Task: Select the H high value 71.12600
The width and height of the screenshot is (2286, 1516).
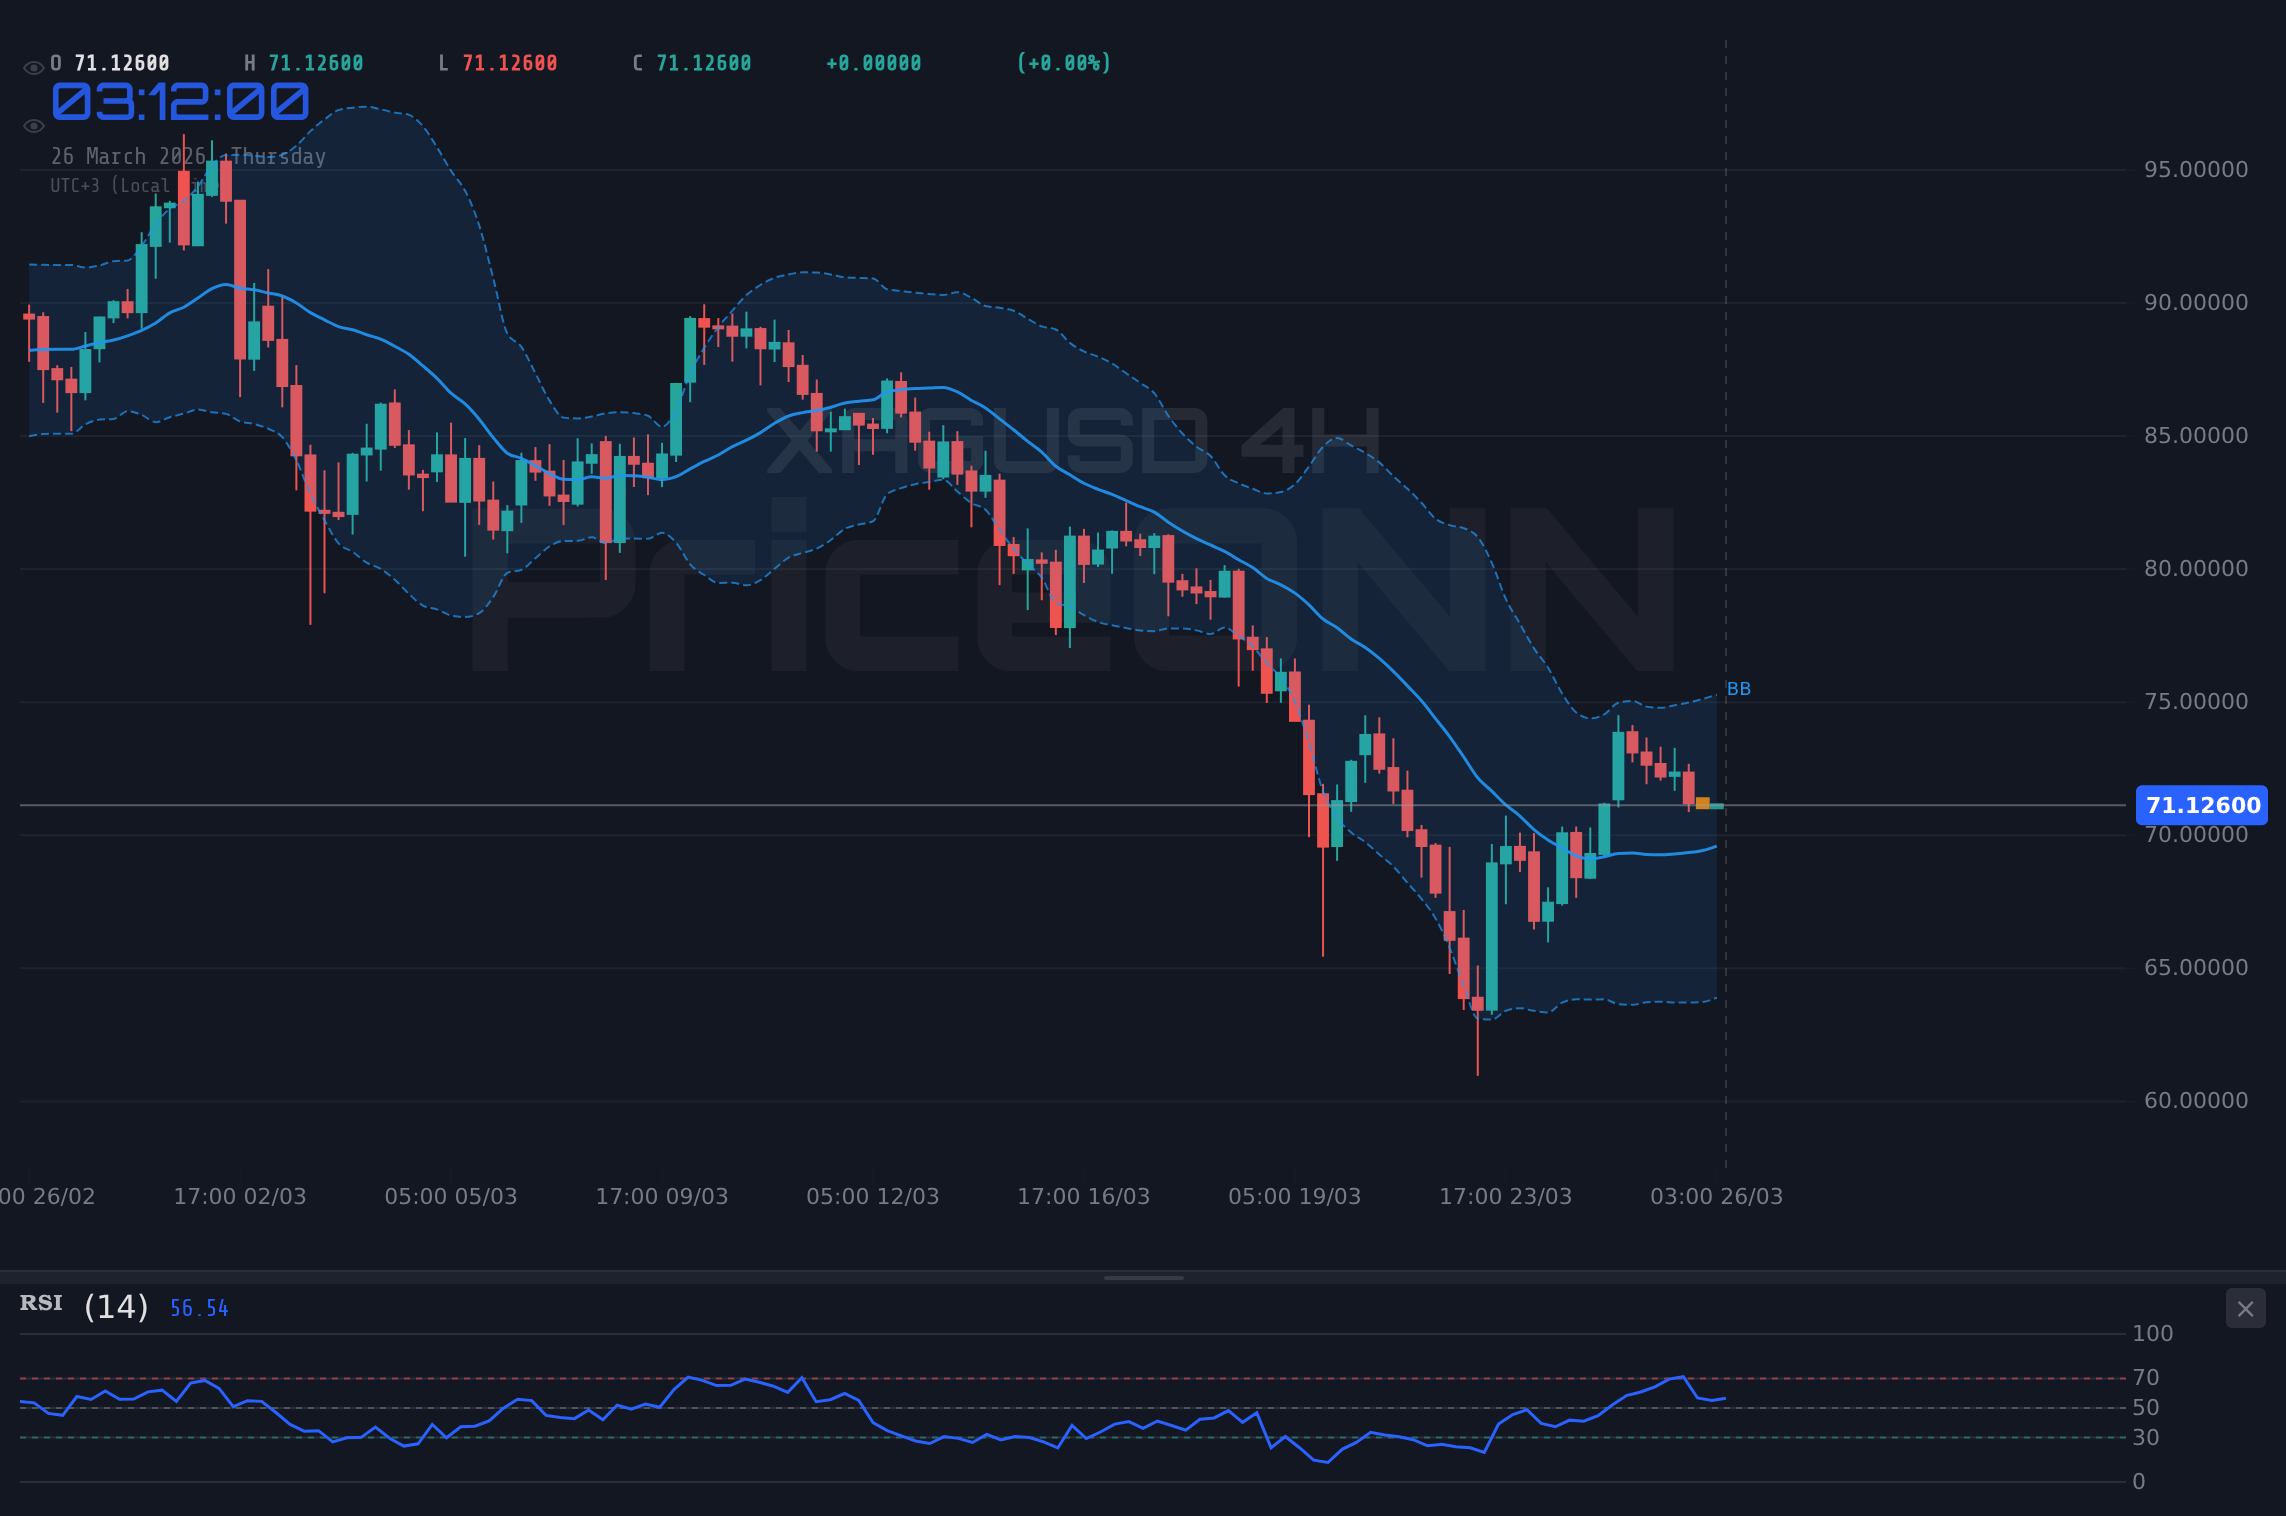Action: (x=315, y=62)
